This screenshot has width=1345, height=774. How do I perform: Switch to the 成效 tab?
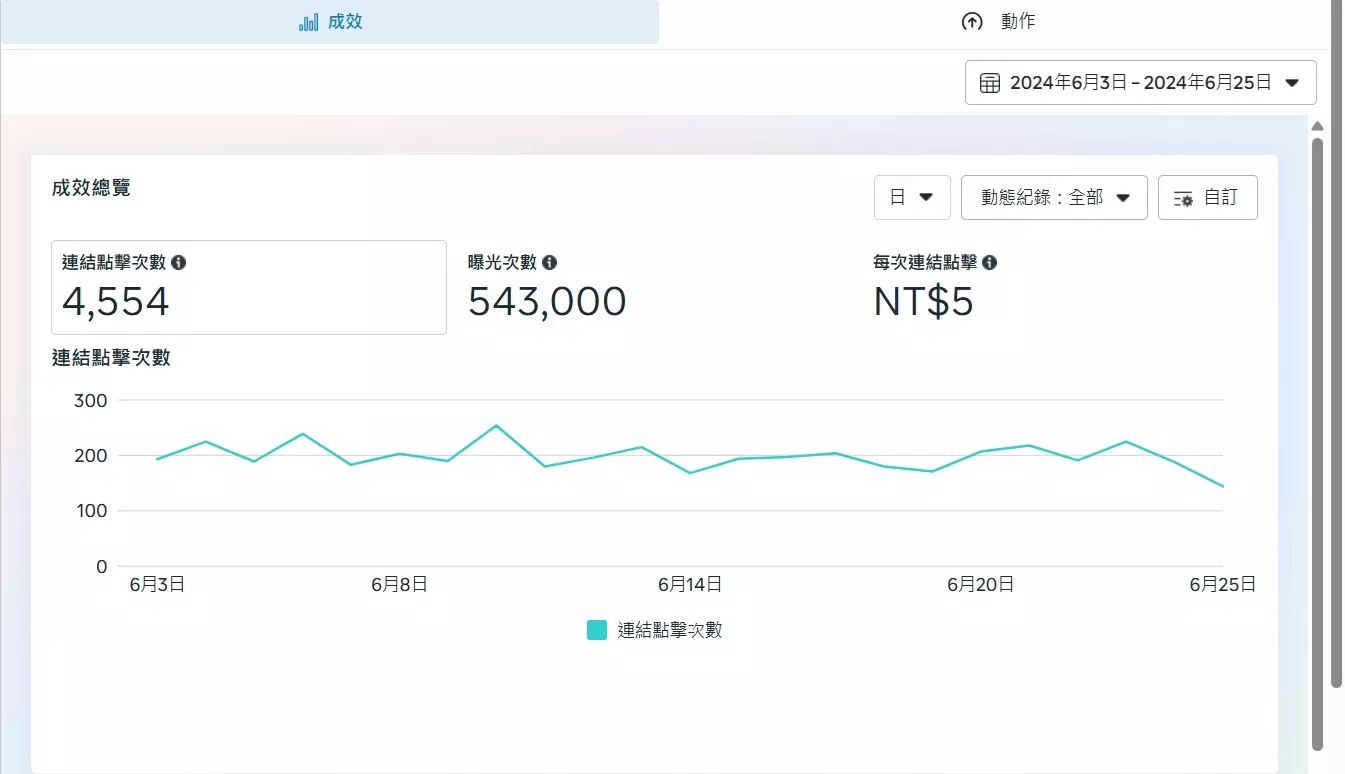click(x=330, y=22)
